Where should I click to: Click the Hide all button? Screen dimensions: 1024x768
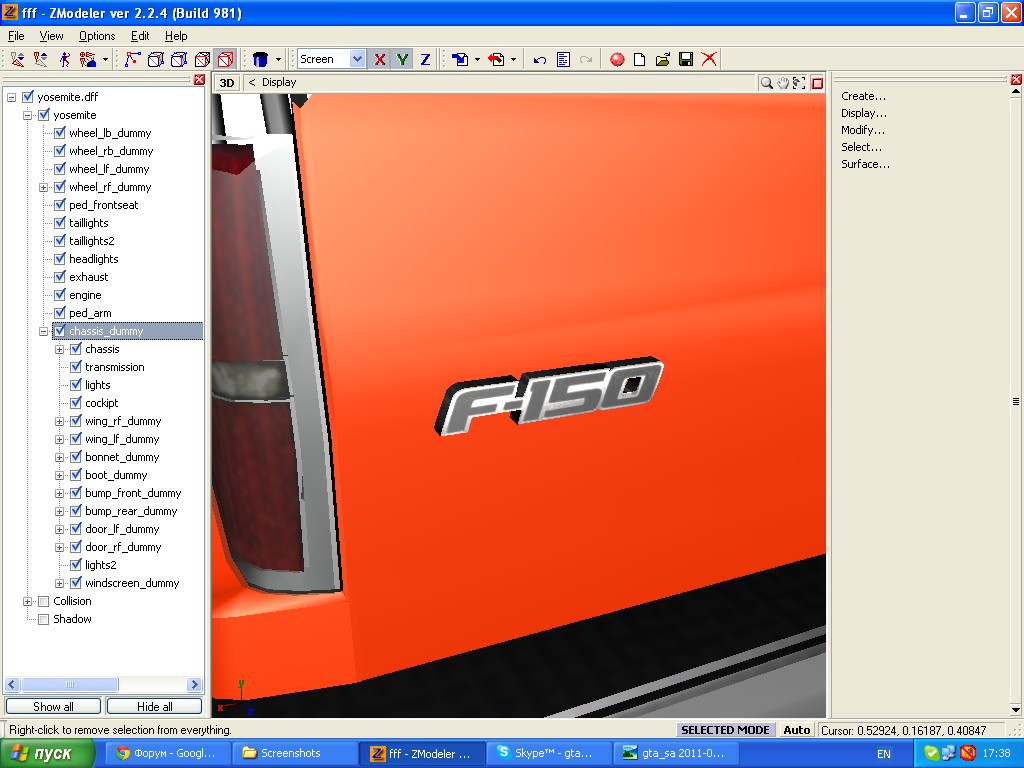pyautogui.click(x=155, y=707)
